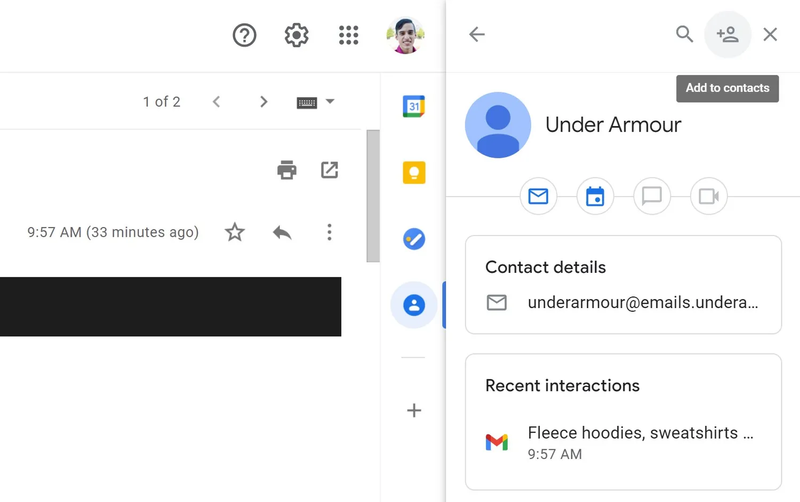Reply to the email
Screen dimensions: 800x502
tap(282, 233)
